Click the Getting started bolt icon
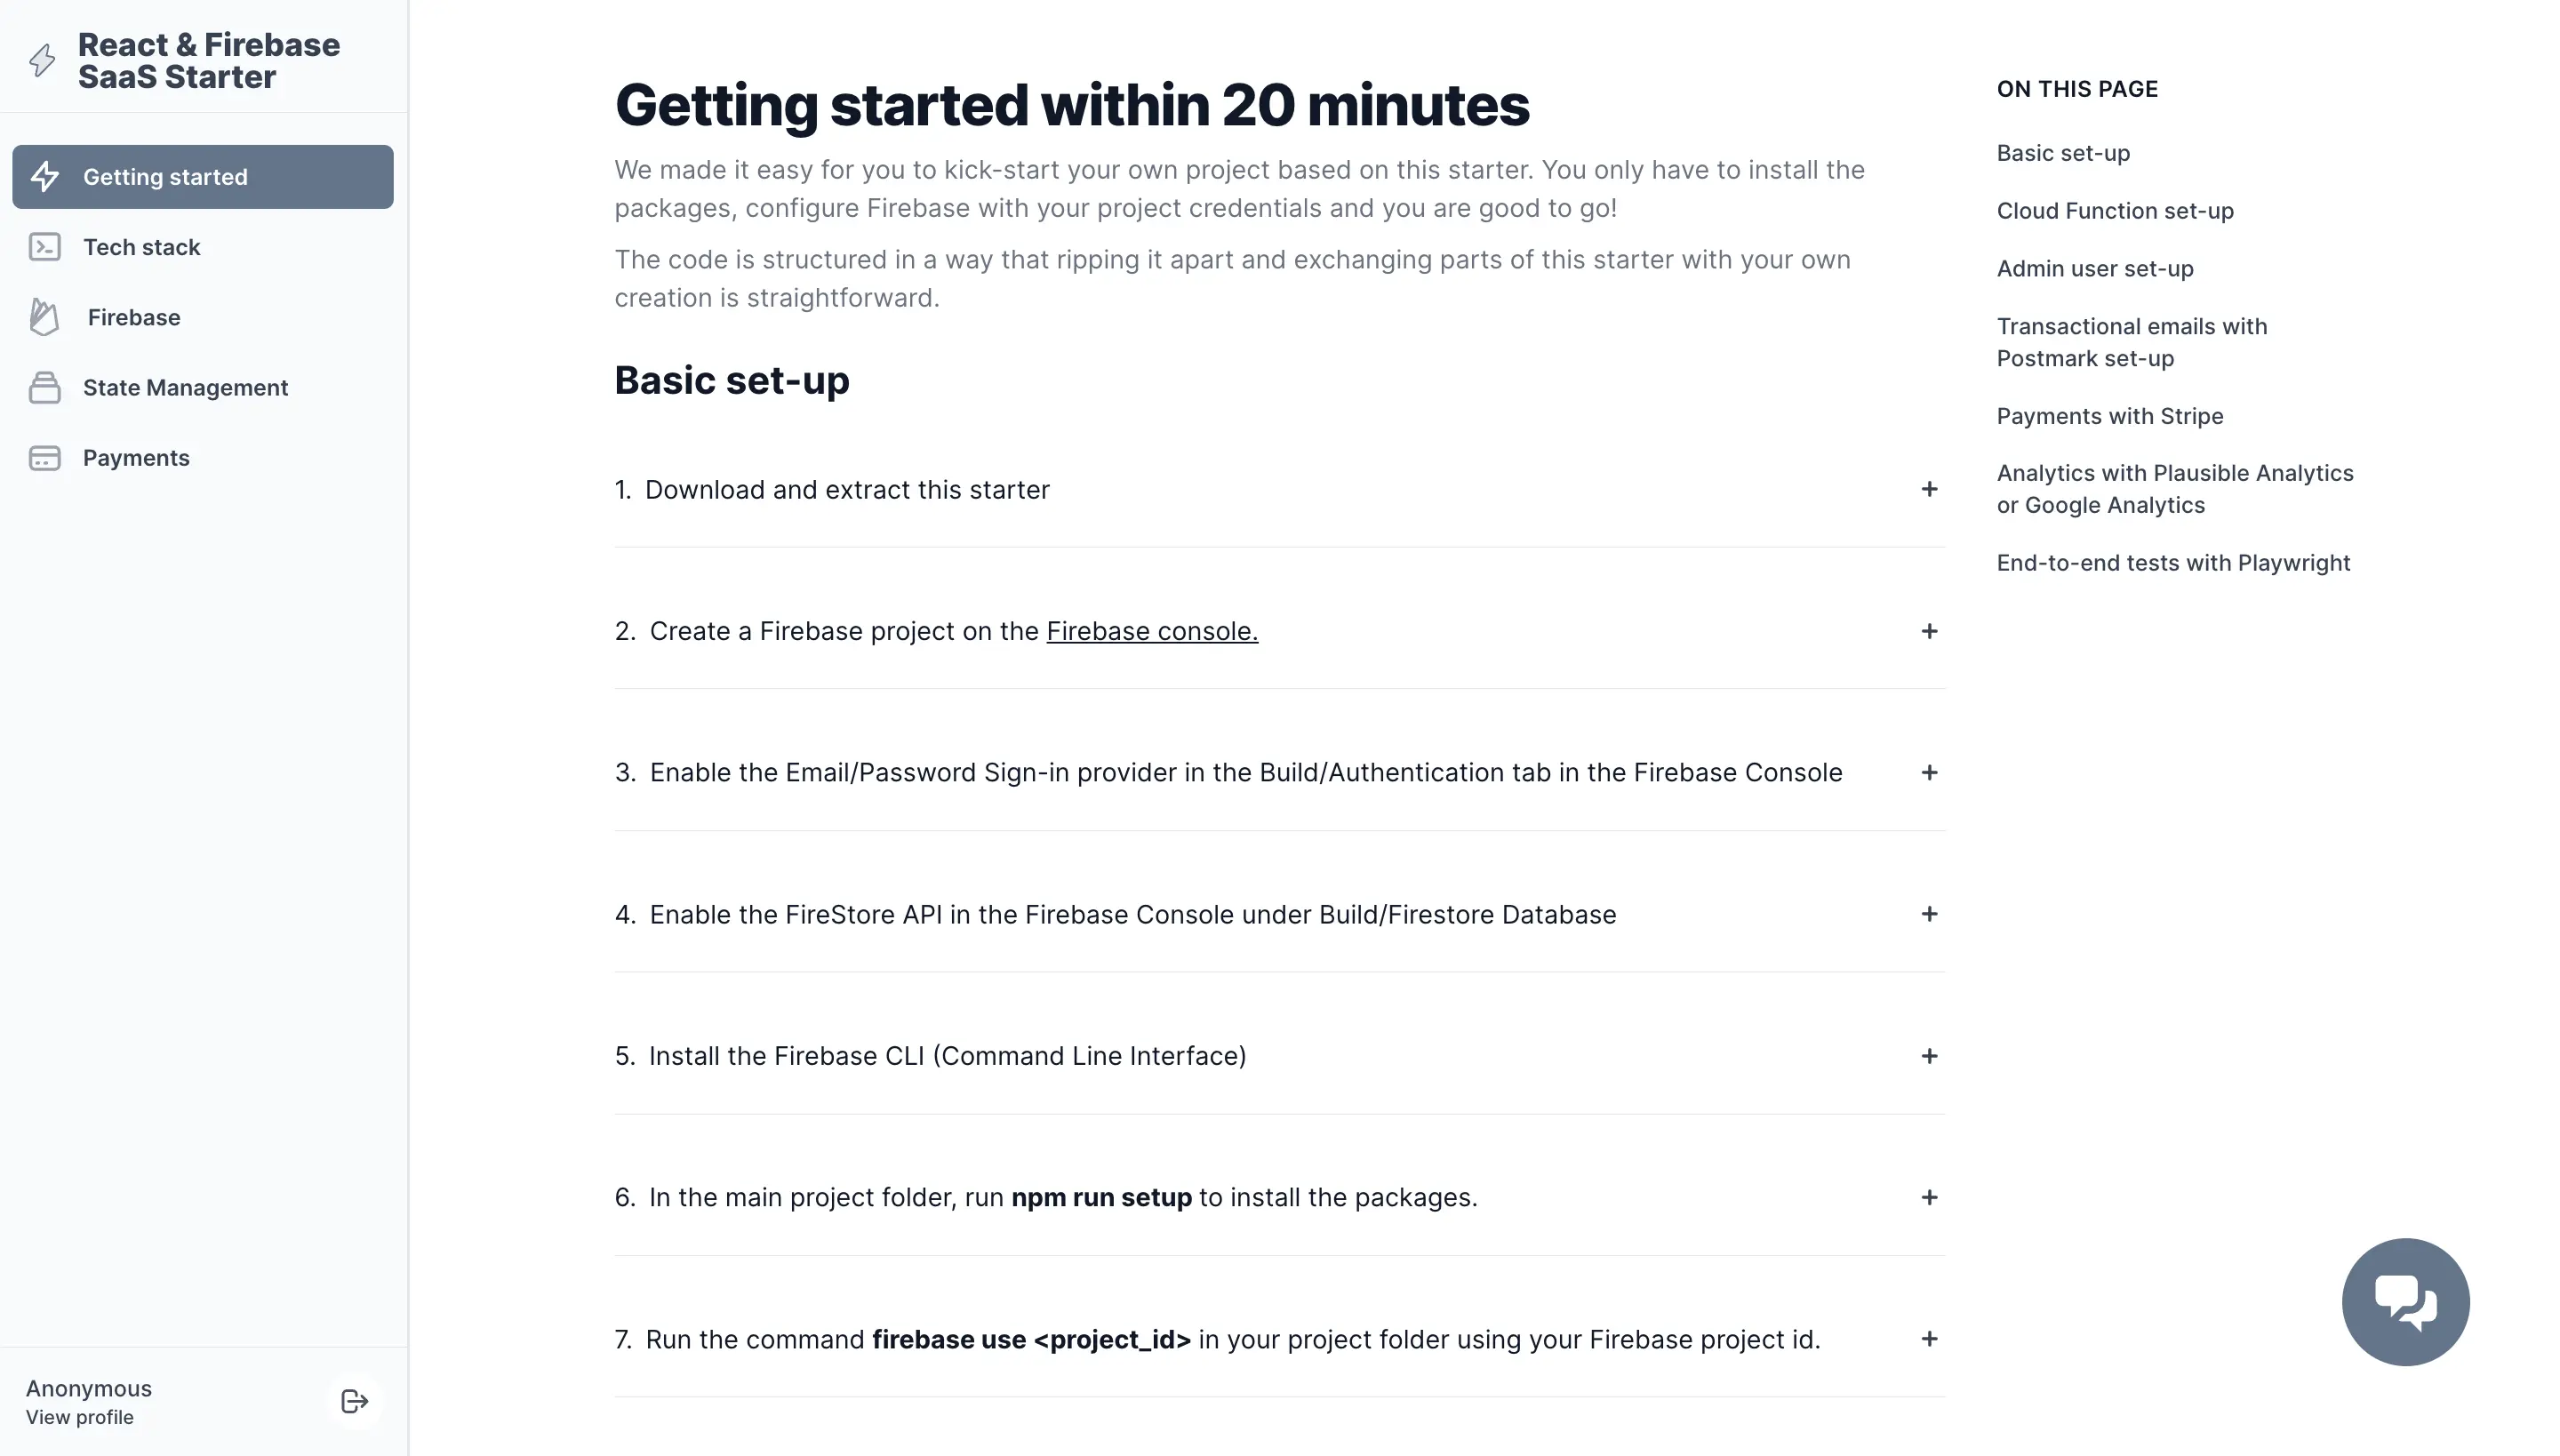This screenshot has width=2560, height=1456. coord(45,177)
